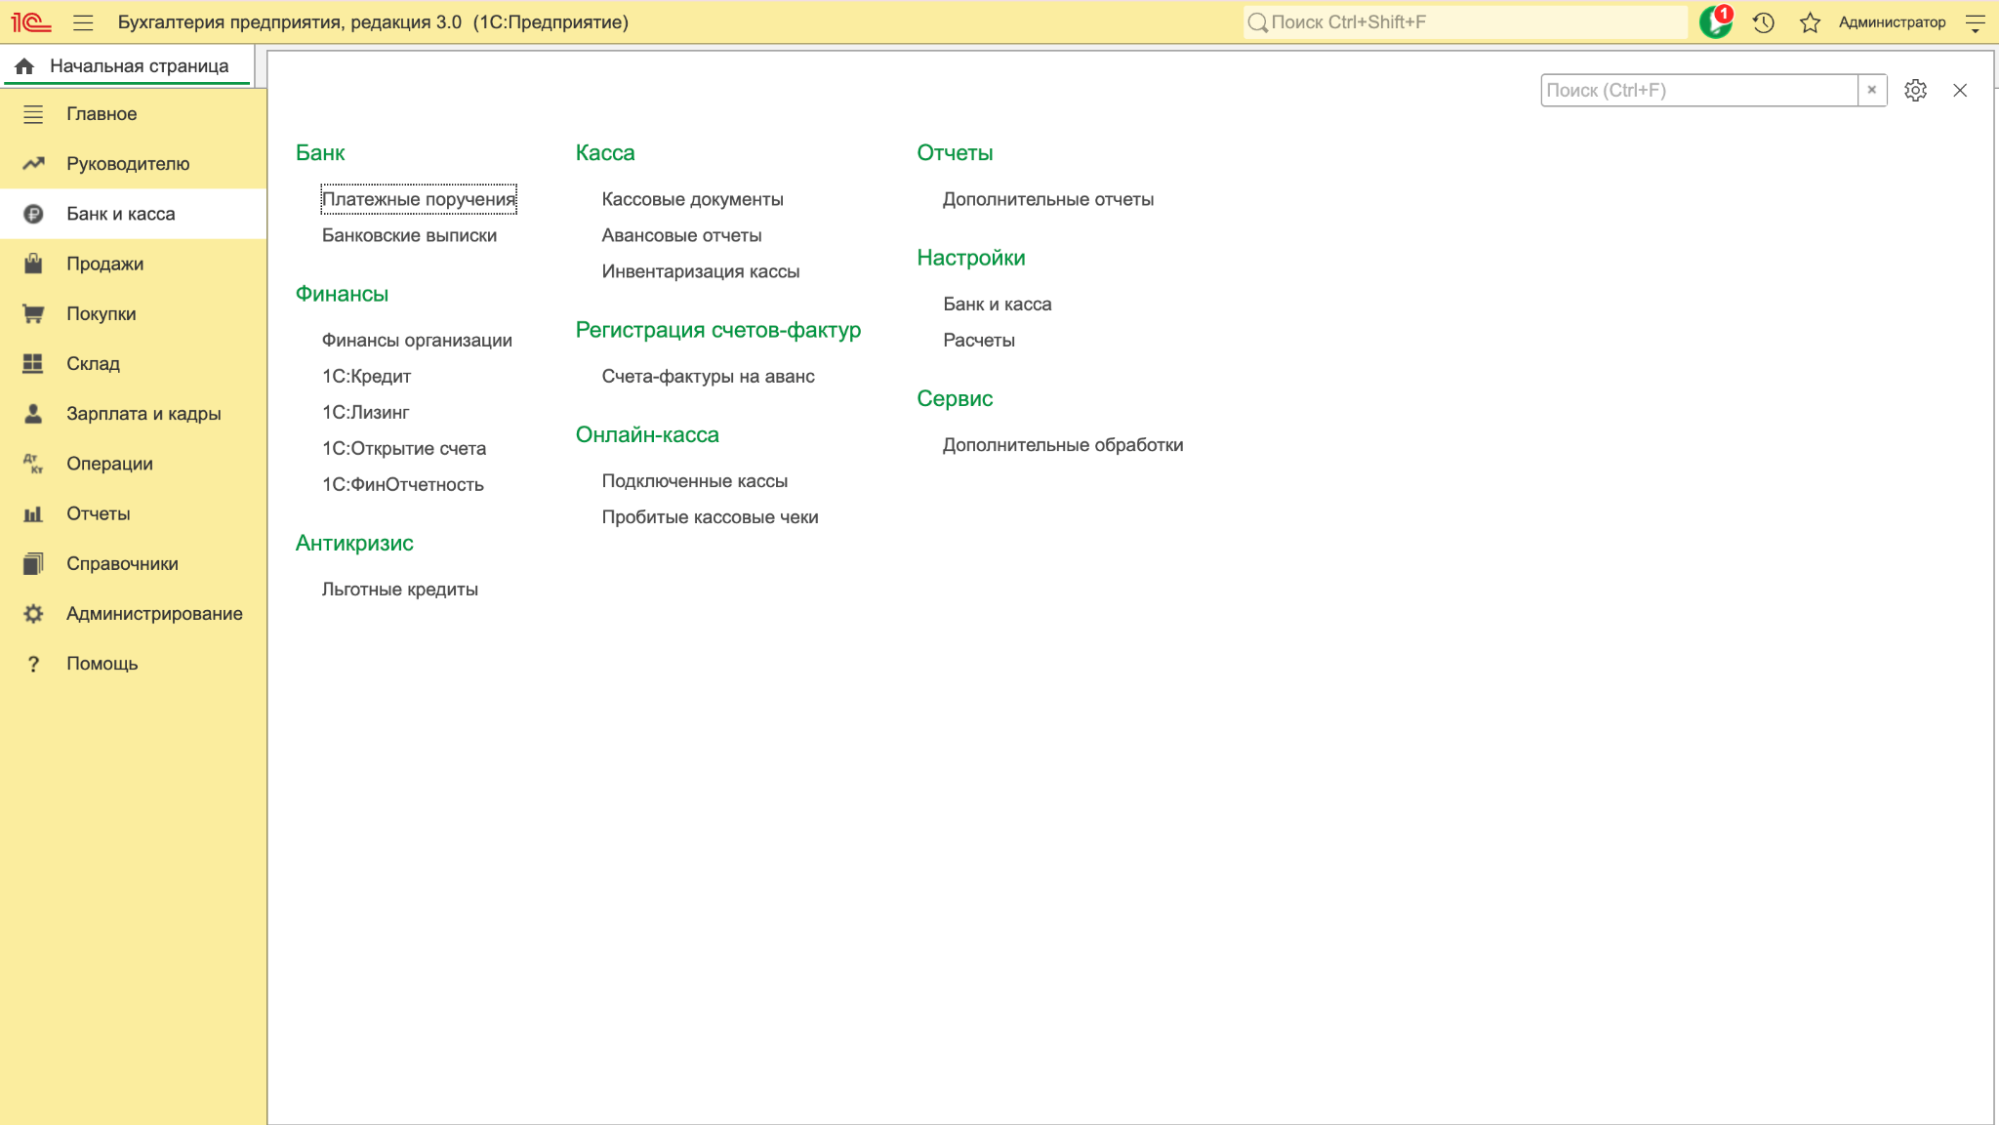
Task: Open Дополнительные обработки link
Action: coord(1062,445)
